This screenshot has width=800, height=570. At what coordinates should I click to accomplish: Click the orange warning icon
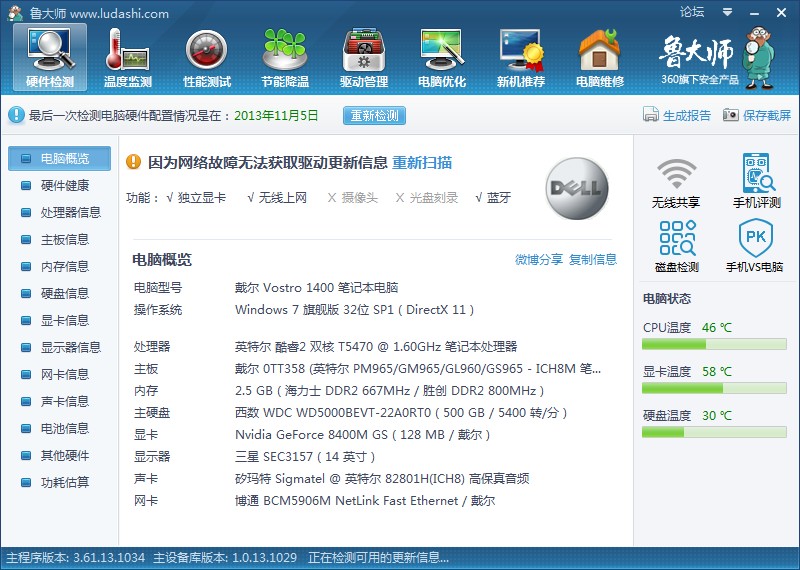(x=133, y=162)
